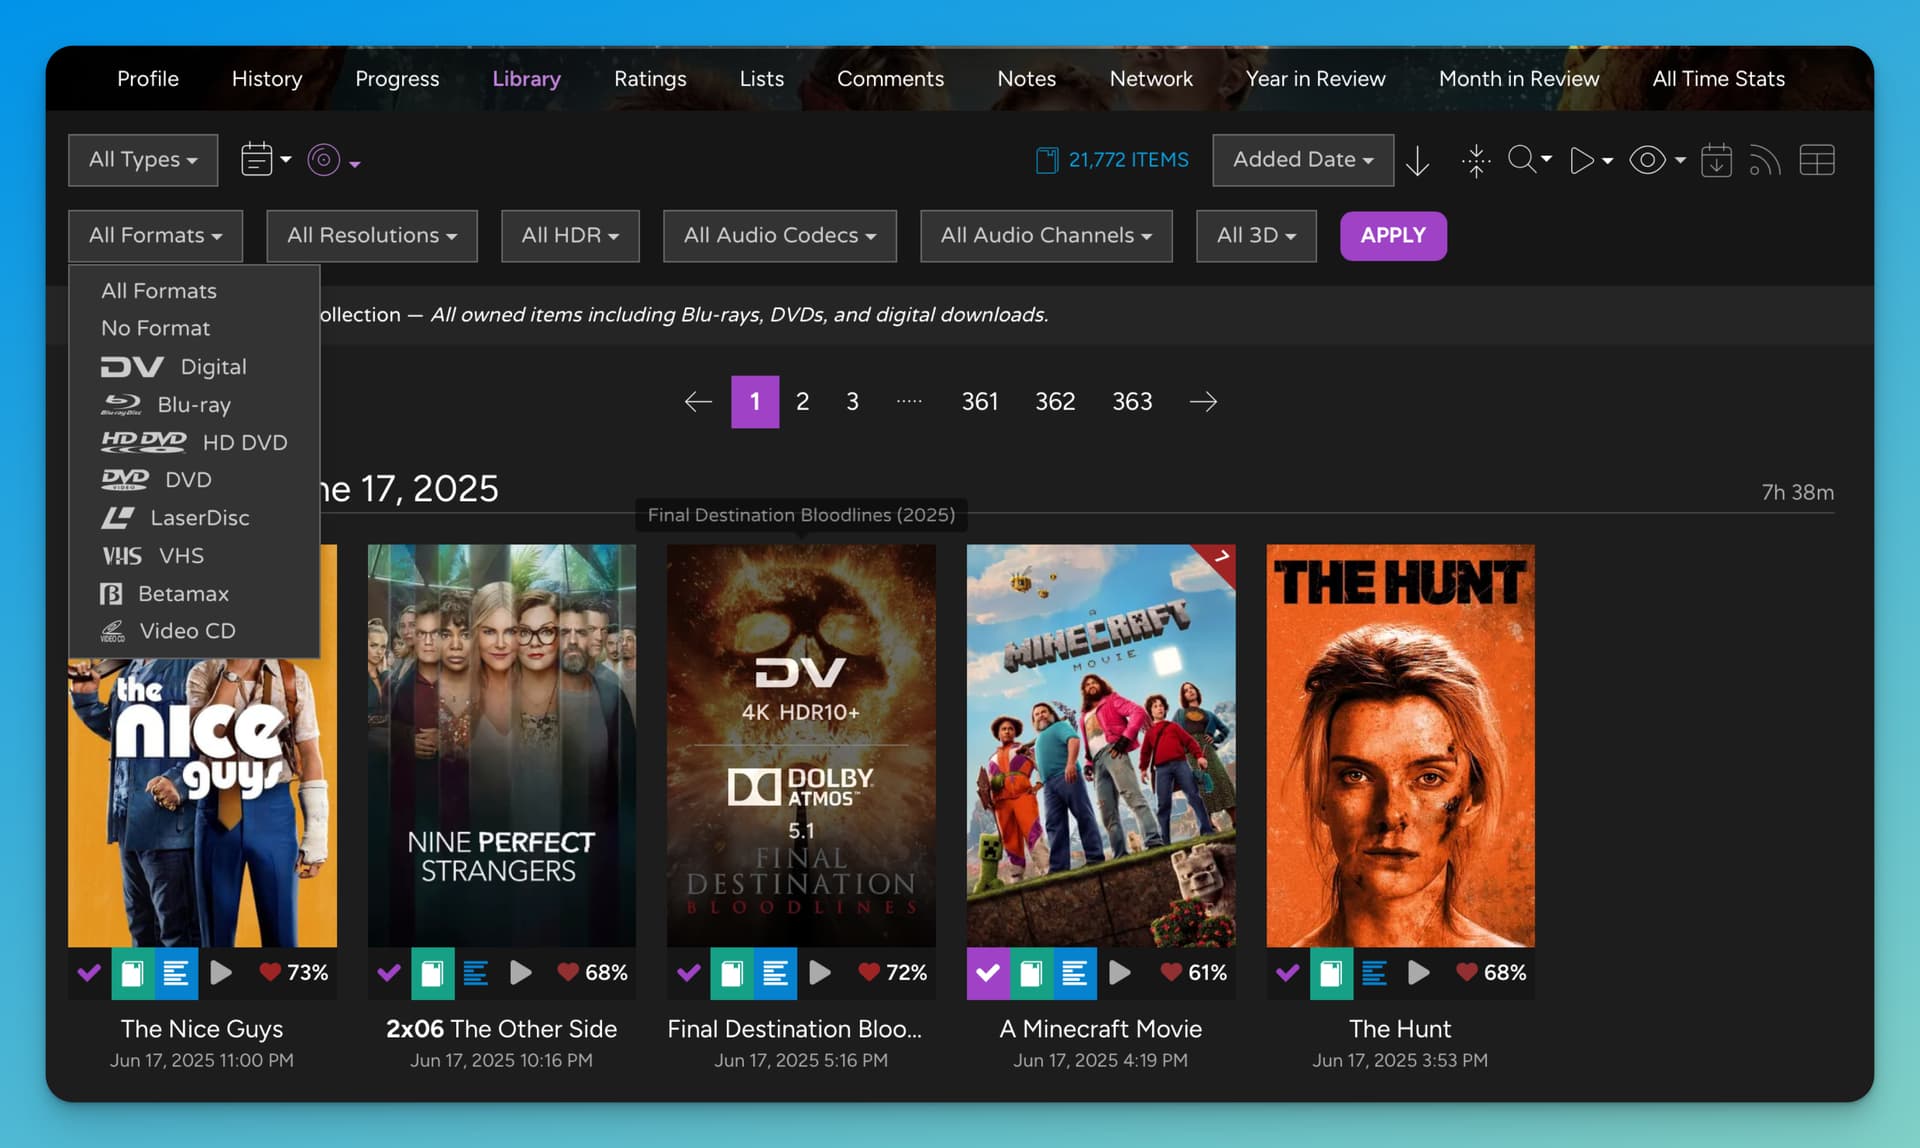
Task: Toggle watched checkmark for A Minecraft Movie
Action: tap(988, 973)
